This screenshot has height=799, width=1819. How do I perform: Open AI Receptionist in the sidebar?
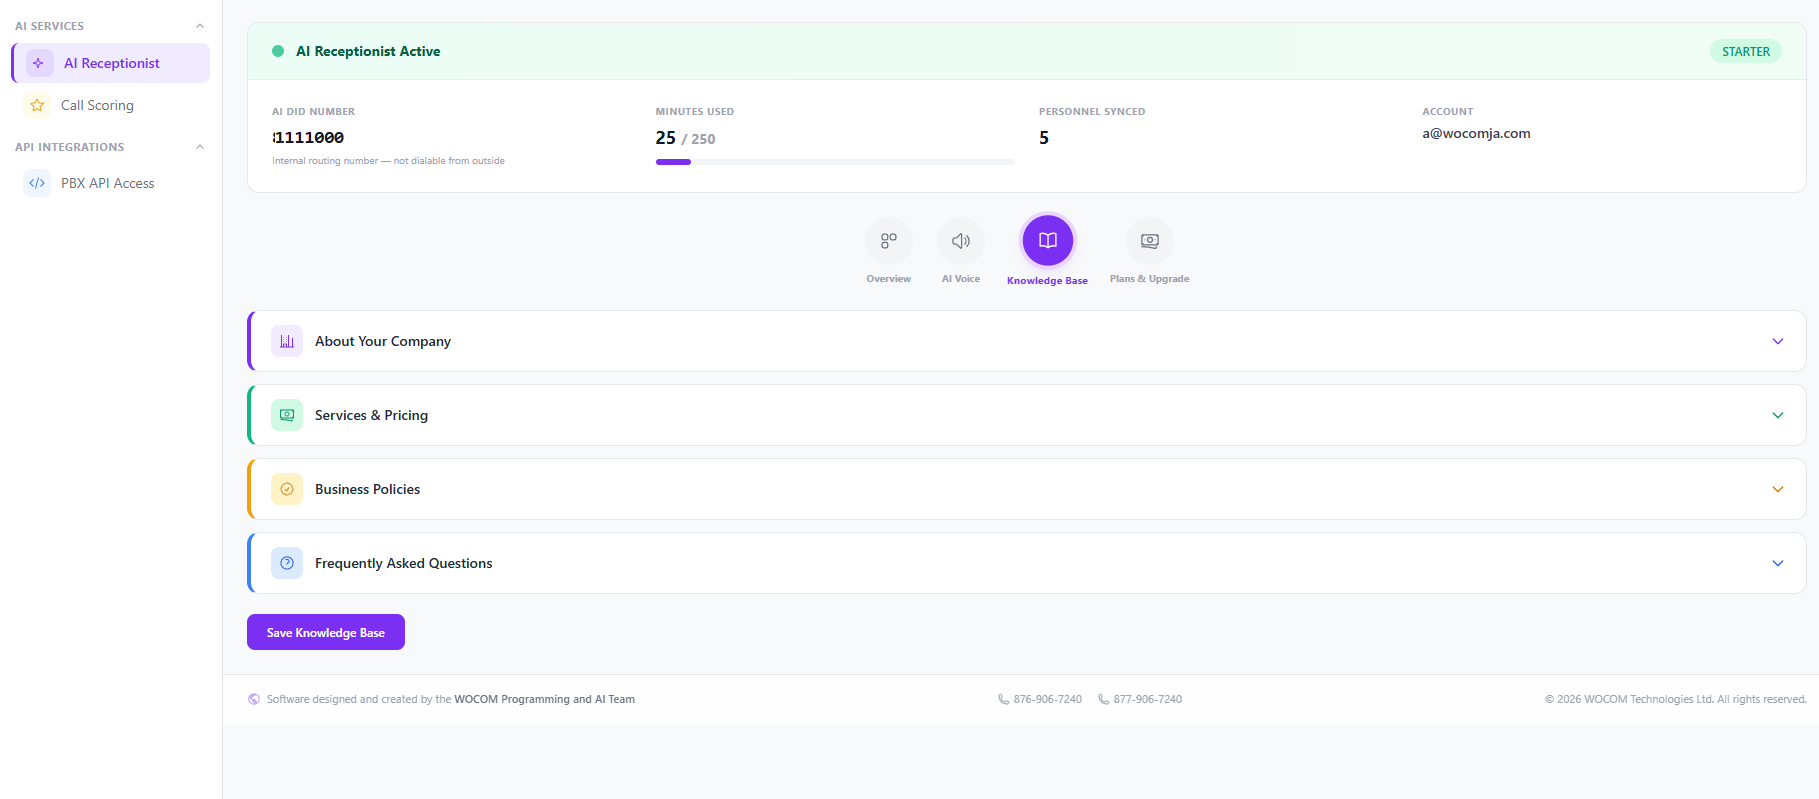click(x=111, y=63)
